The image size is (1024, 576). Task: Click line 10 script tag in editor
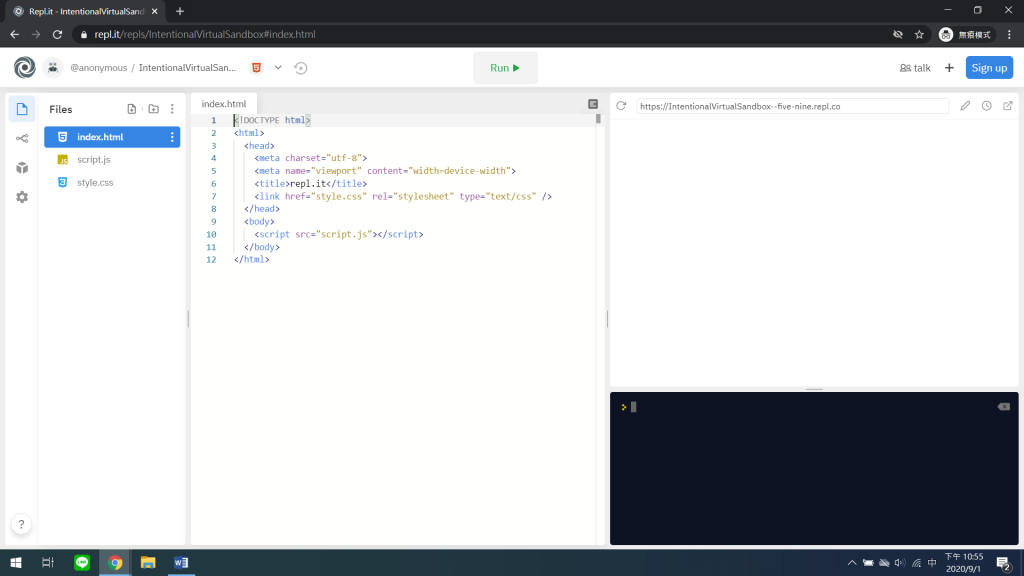point(339,234)
